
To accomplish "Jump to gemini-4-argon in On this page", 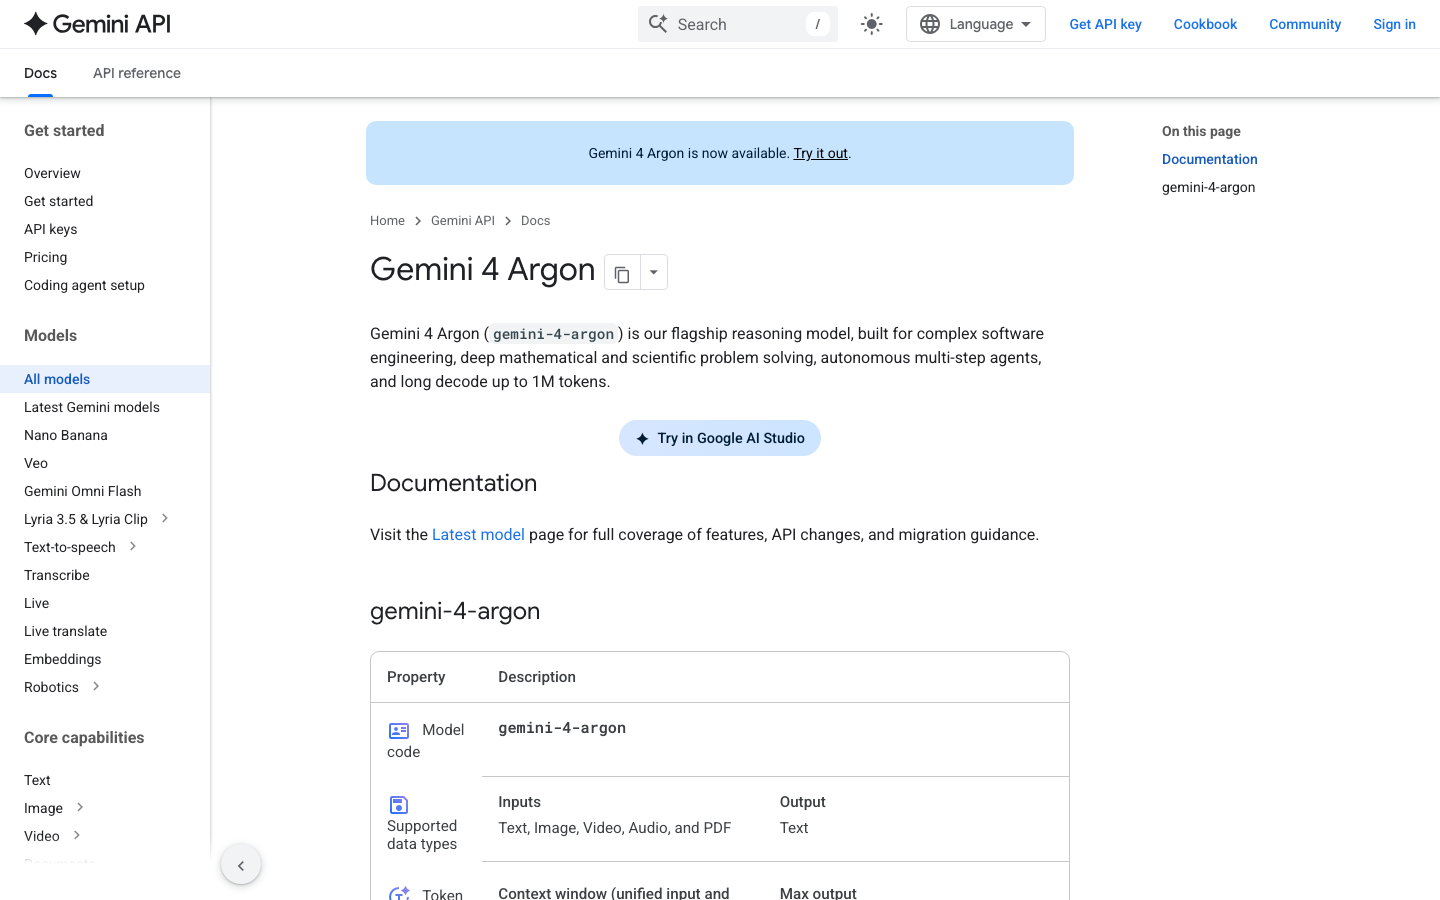I will [x=1208, y=187].
